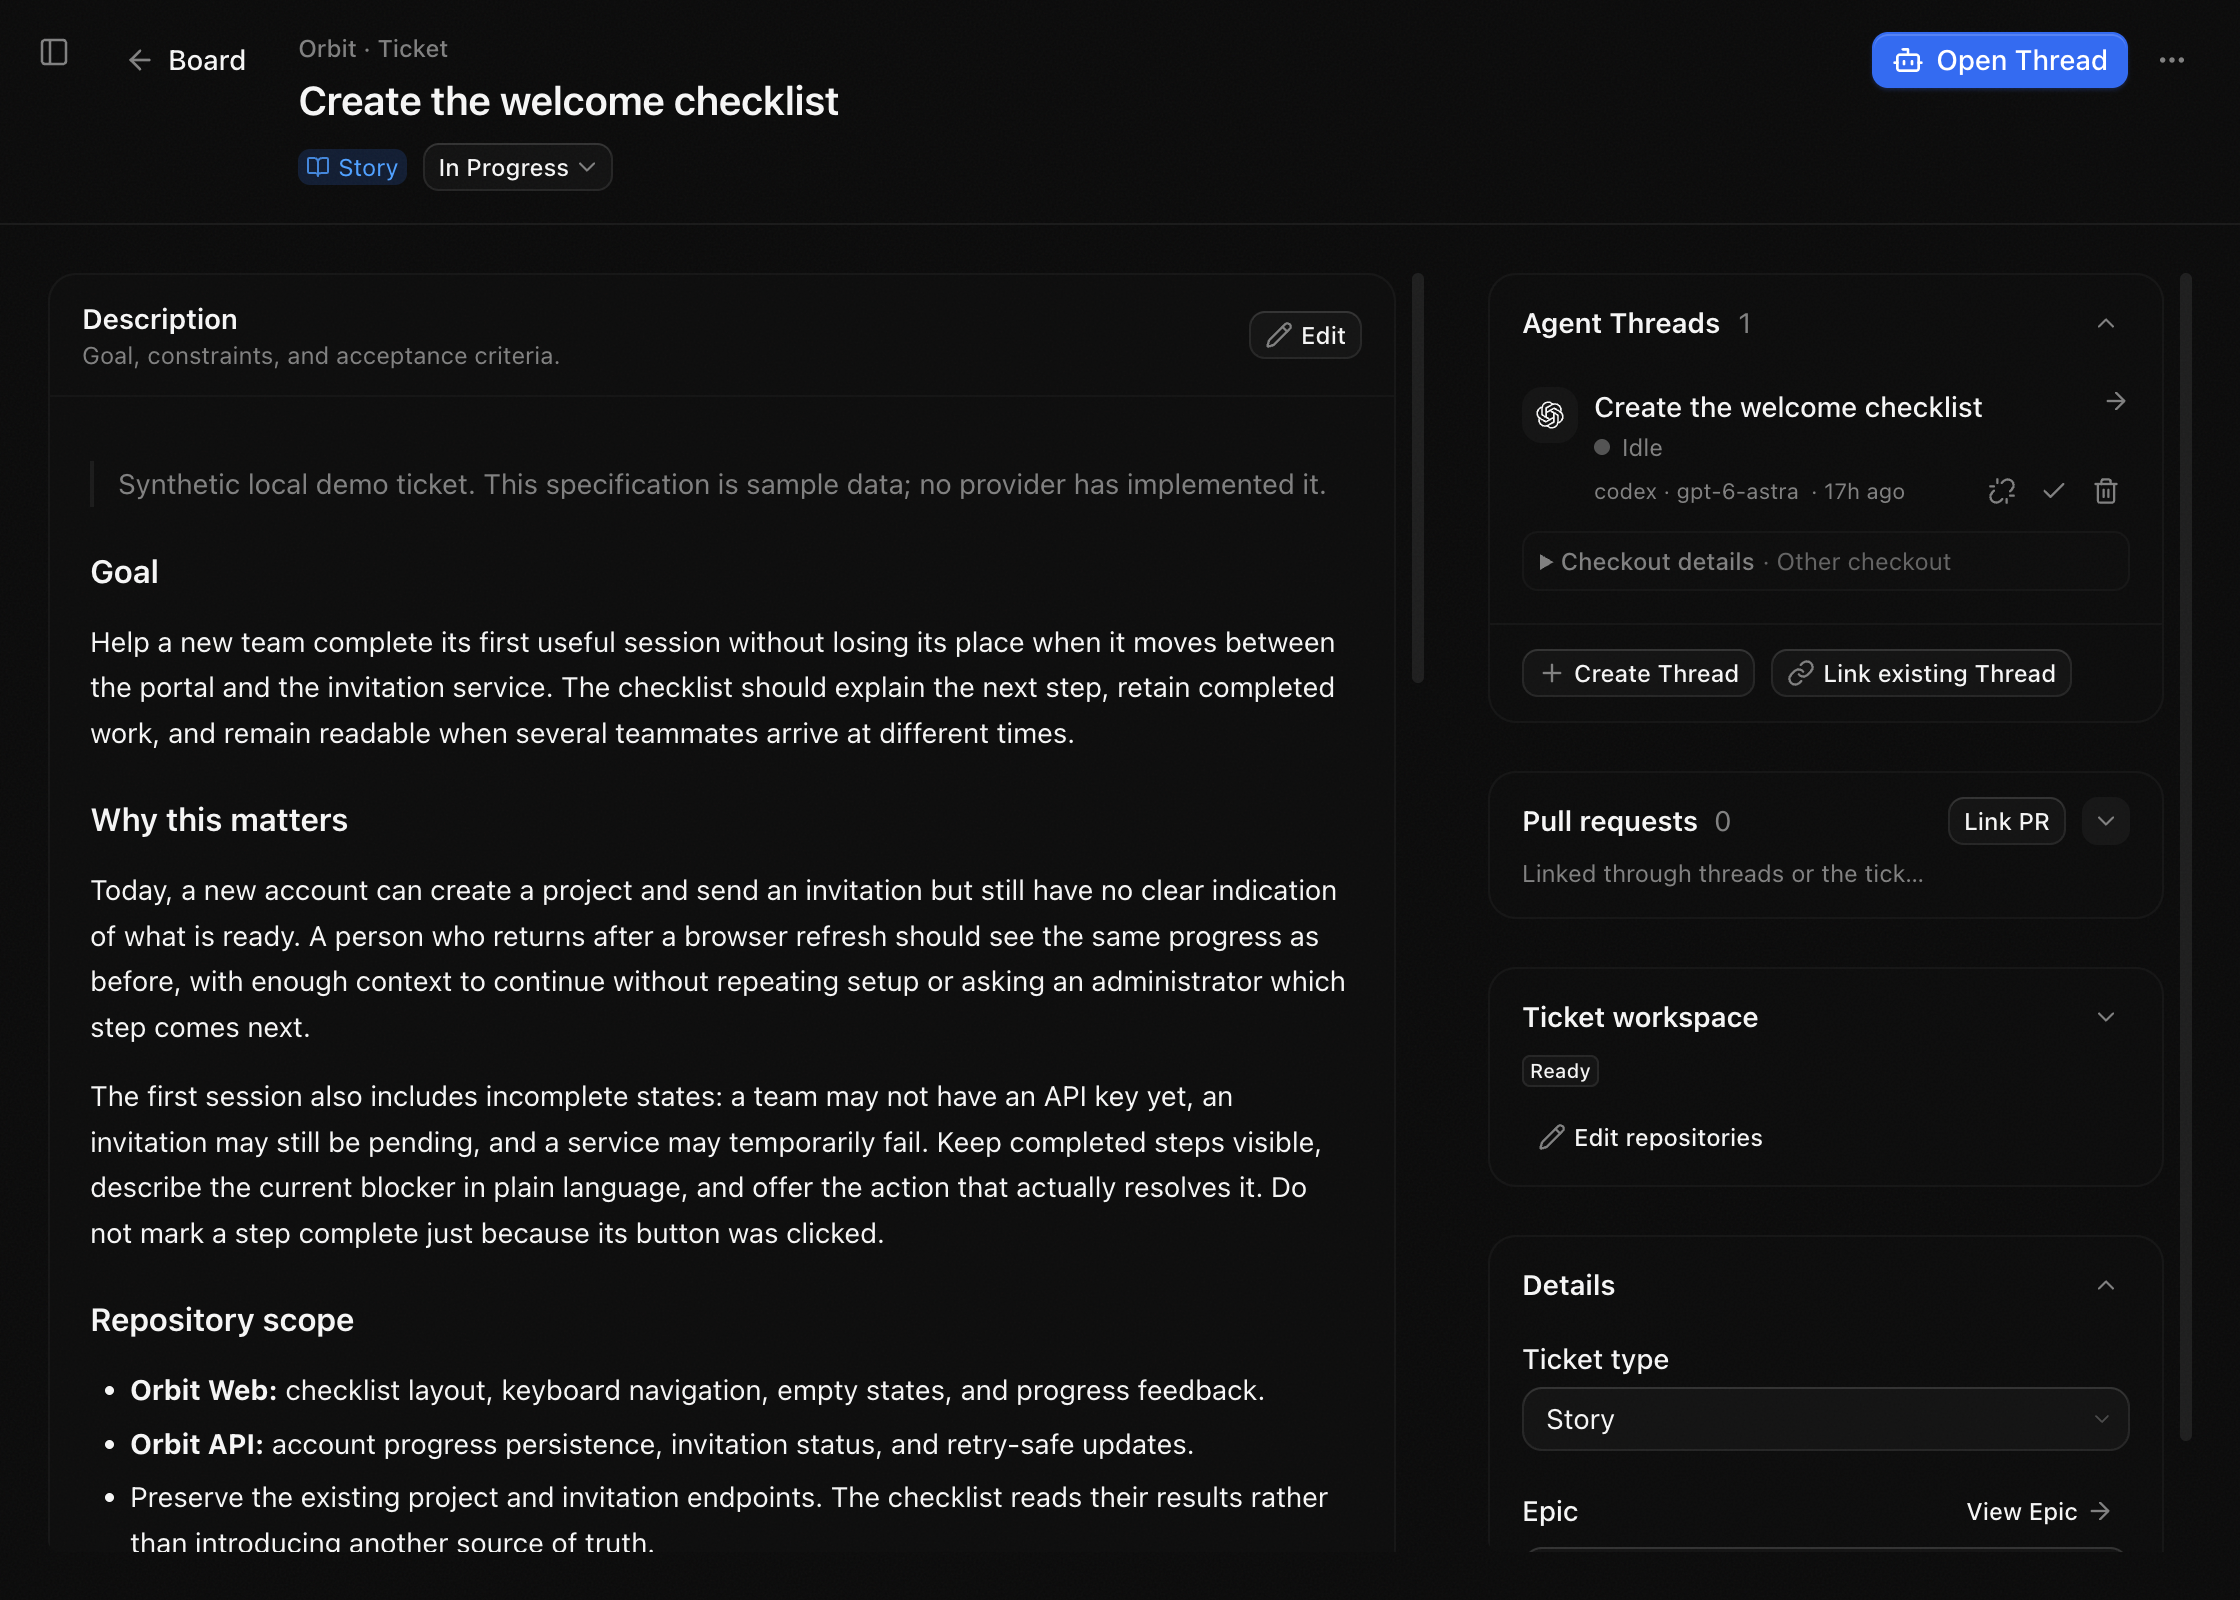Click the Story type badge

[x=352, y=167]
